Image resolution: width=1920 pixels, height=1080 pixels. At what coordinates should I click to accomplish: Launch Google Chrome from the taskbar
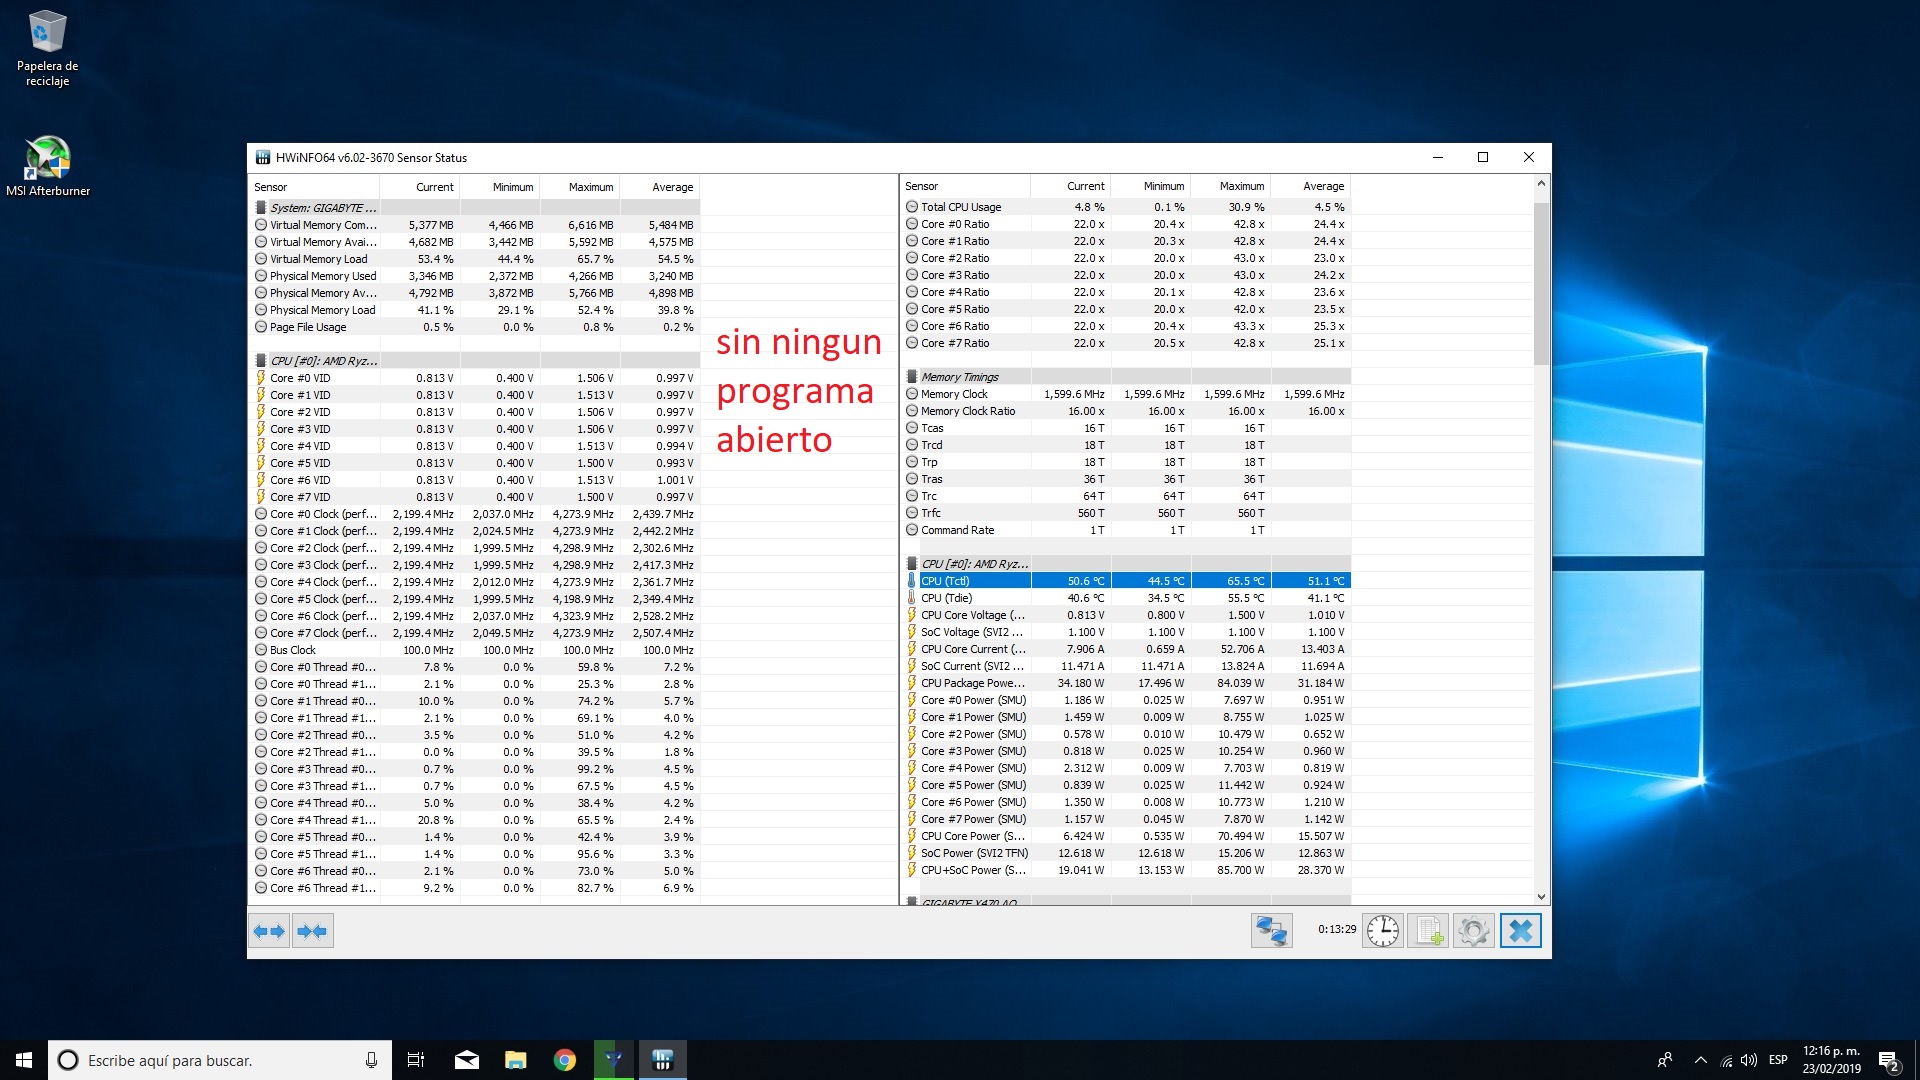(564, 1060)
